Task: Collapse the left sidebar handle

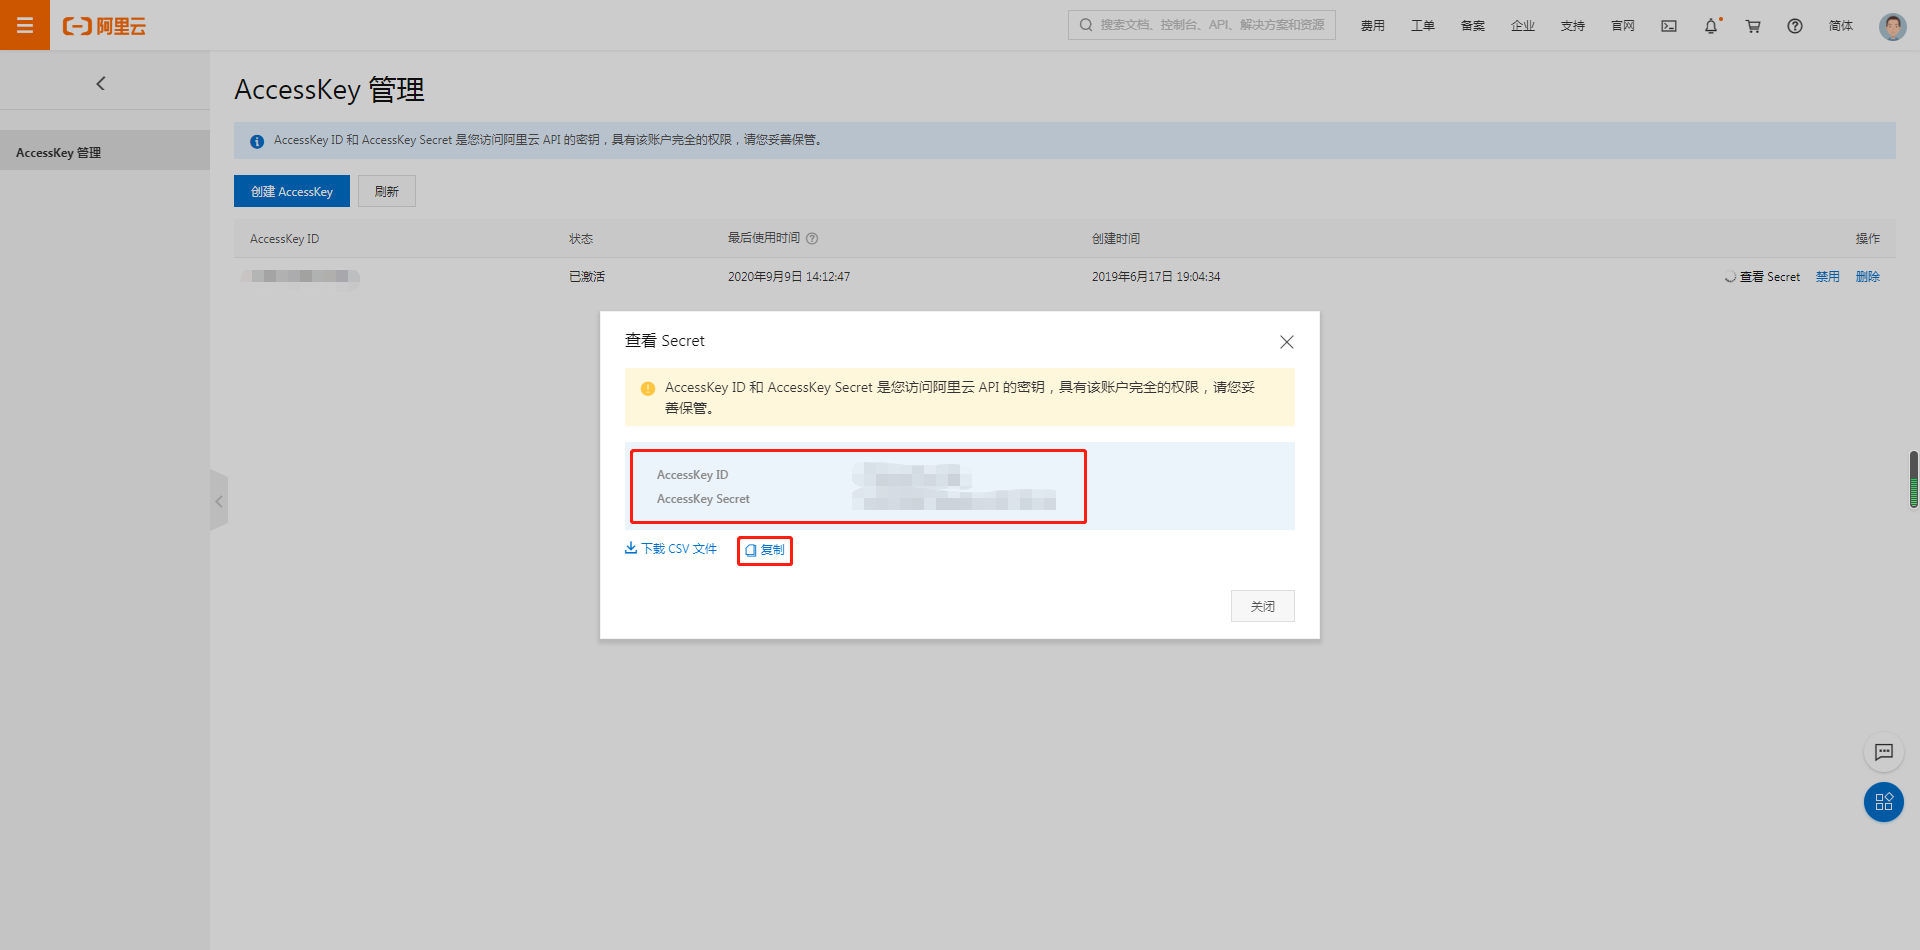Action: coord(219,501)
